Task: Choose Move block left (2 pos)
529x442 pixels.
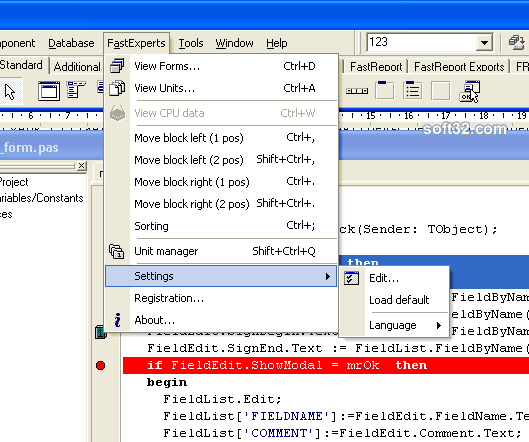Action: click(x=221, y=160)
